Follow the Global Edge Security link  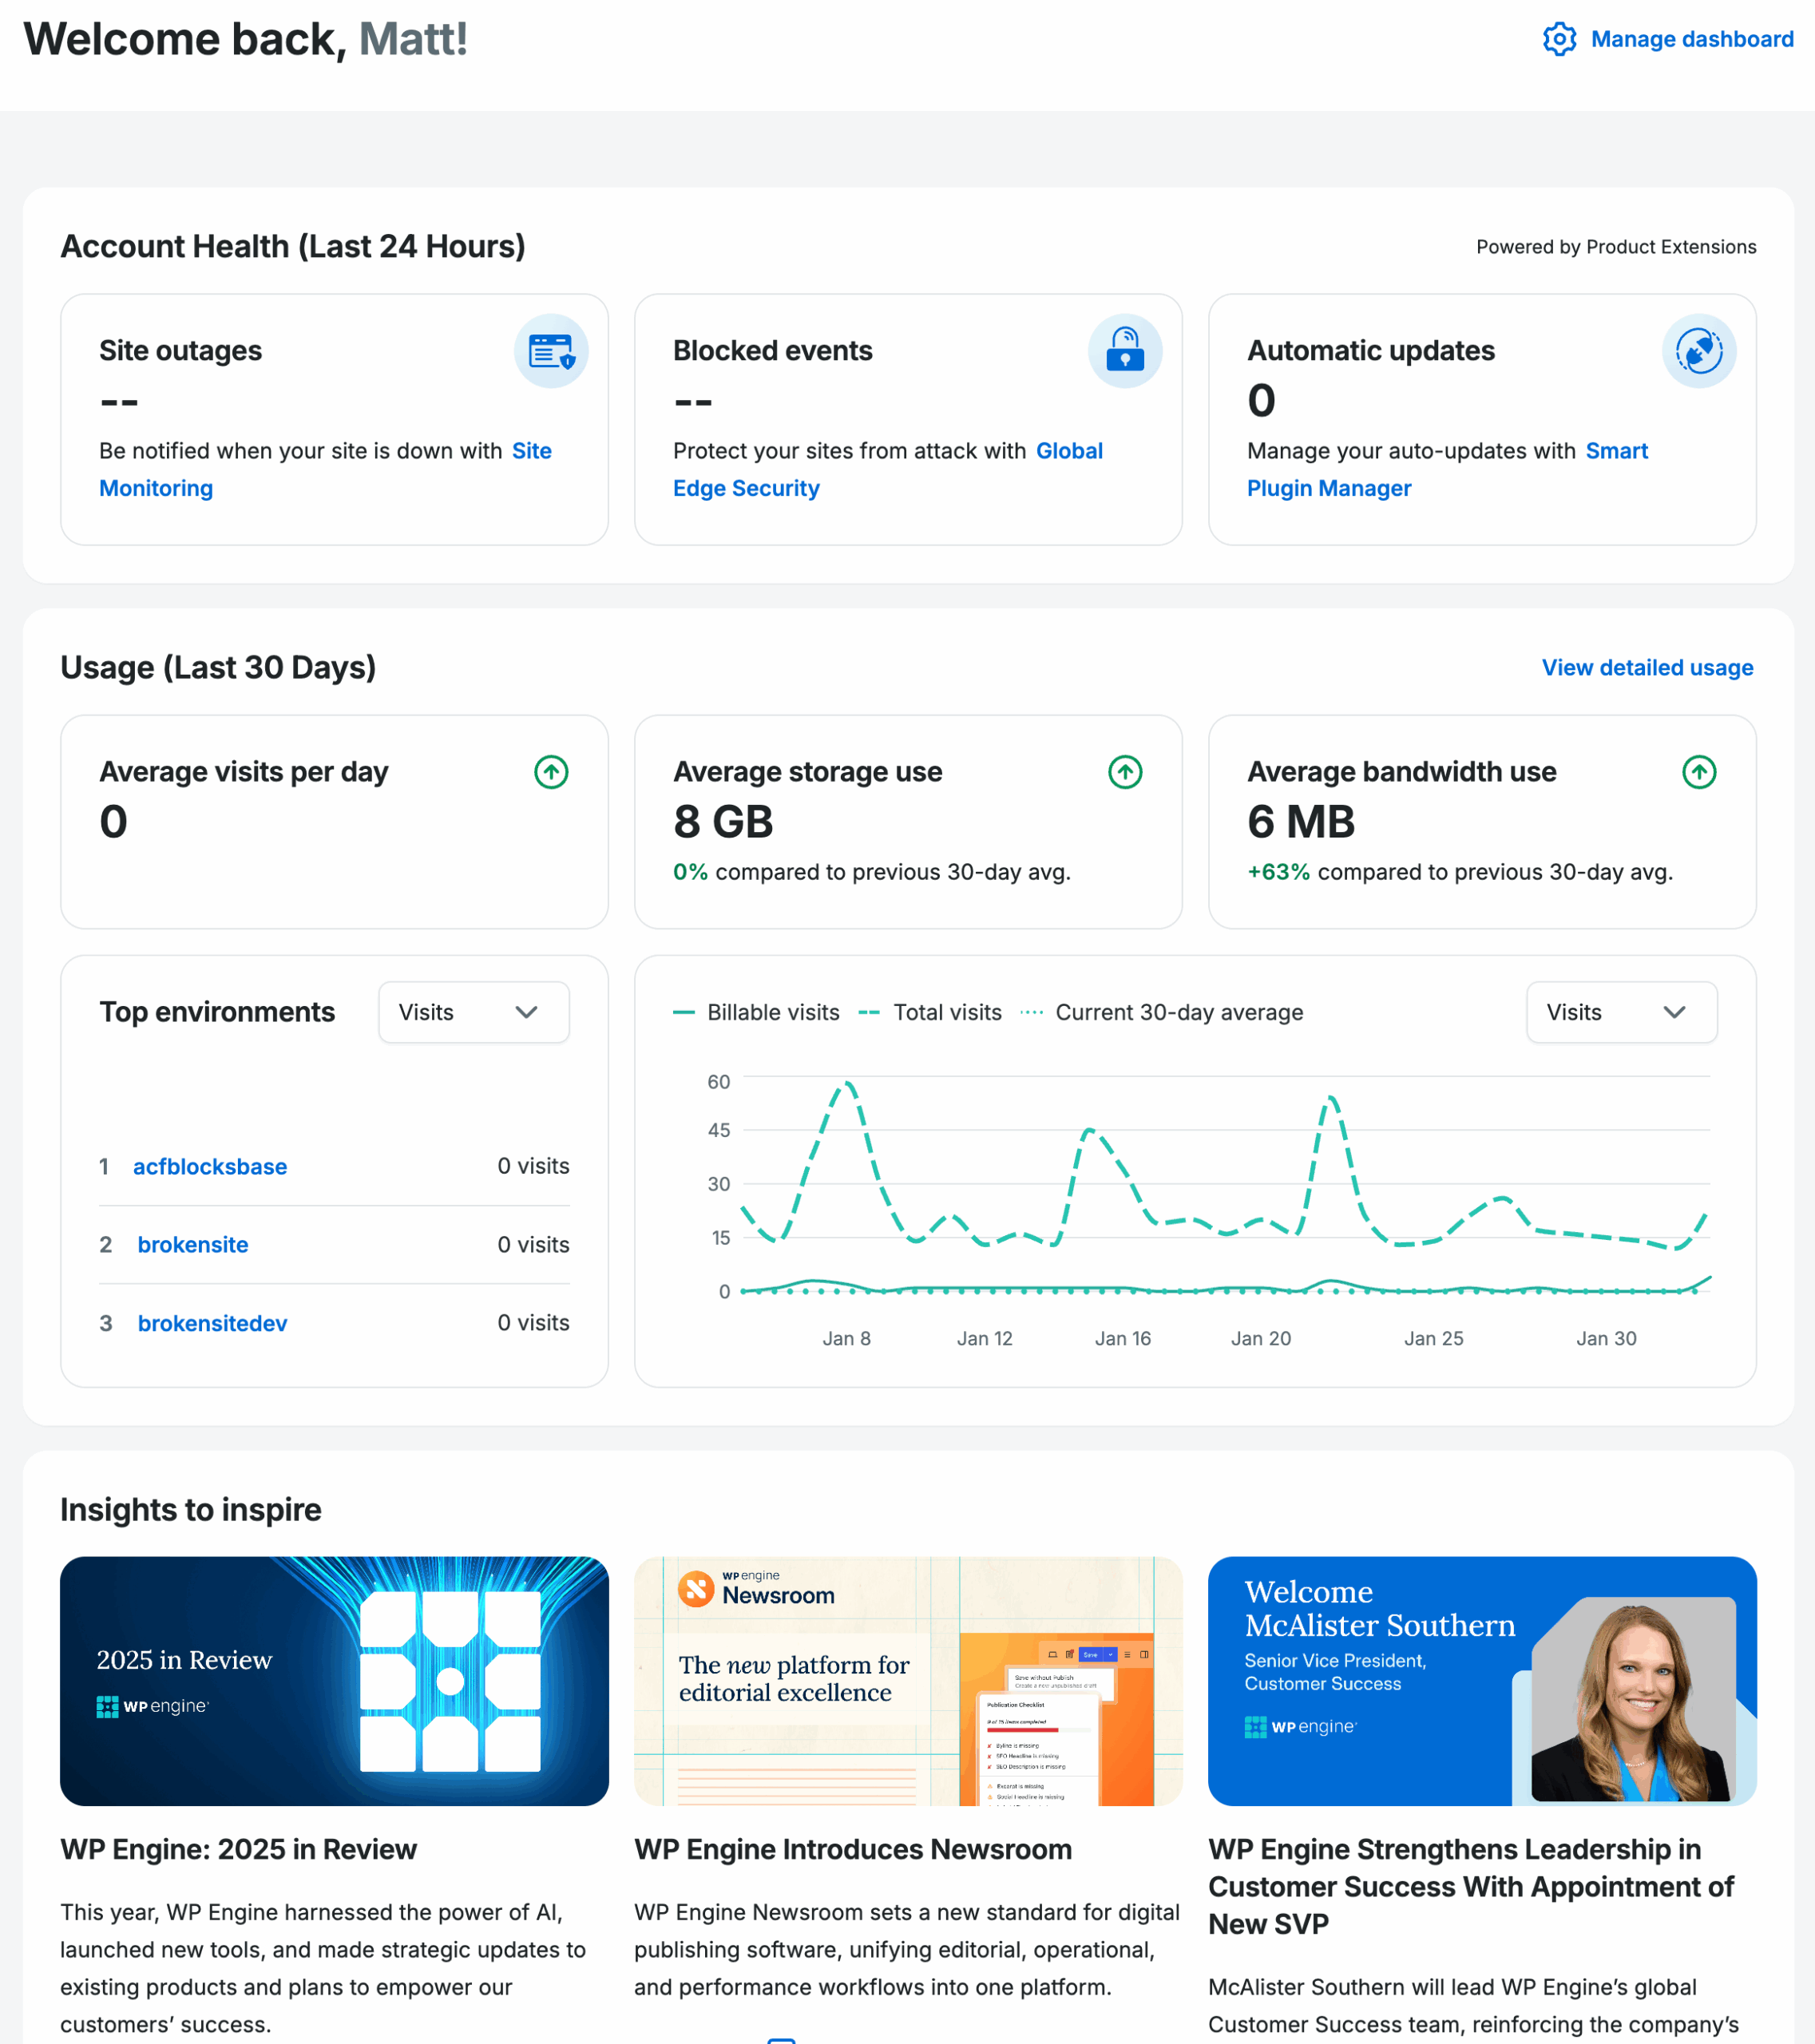(x=746, y=488)
